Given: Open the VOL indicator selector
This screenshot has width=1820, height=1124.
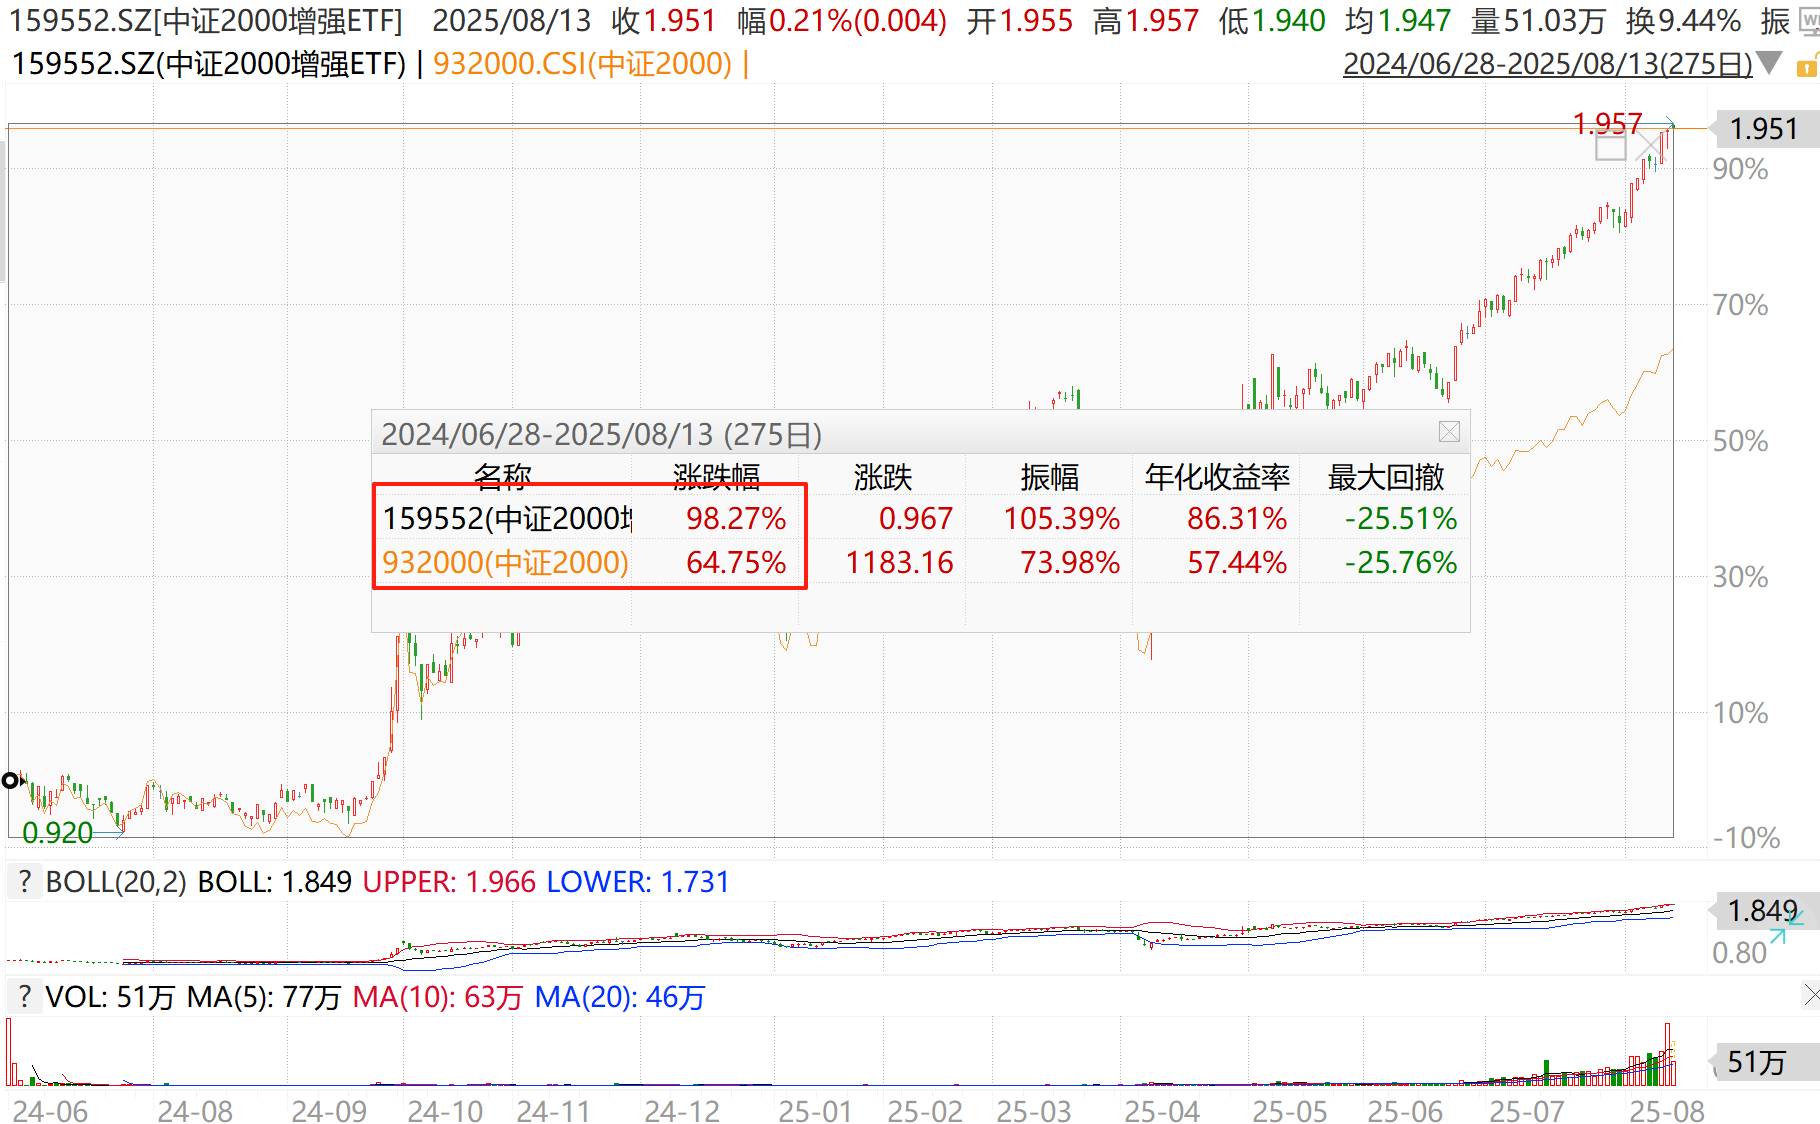Looking at the screenshot, I should tap(75, 997).
